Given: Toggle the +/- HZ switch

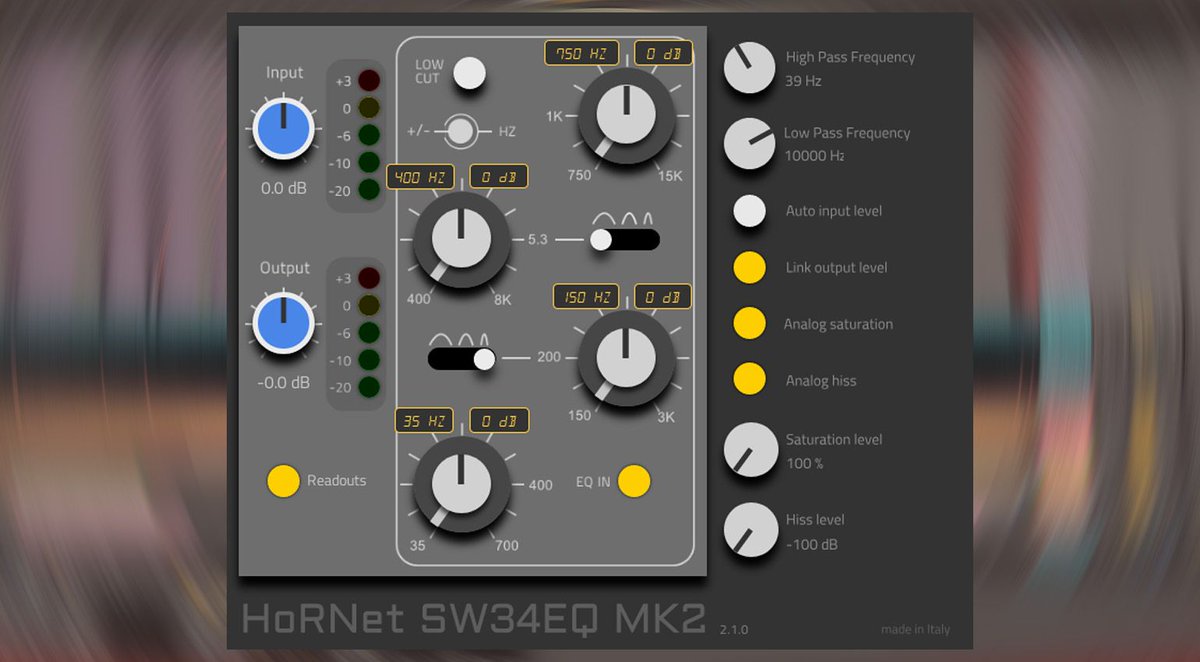Looking at the screenshot, I should point(461,130).
